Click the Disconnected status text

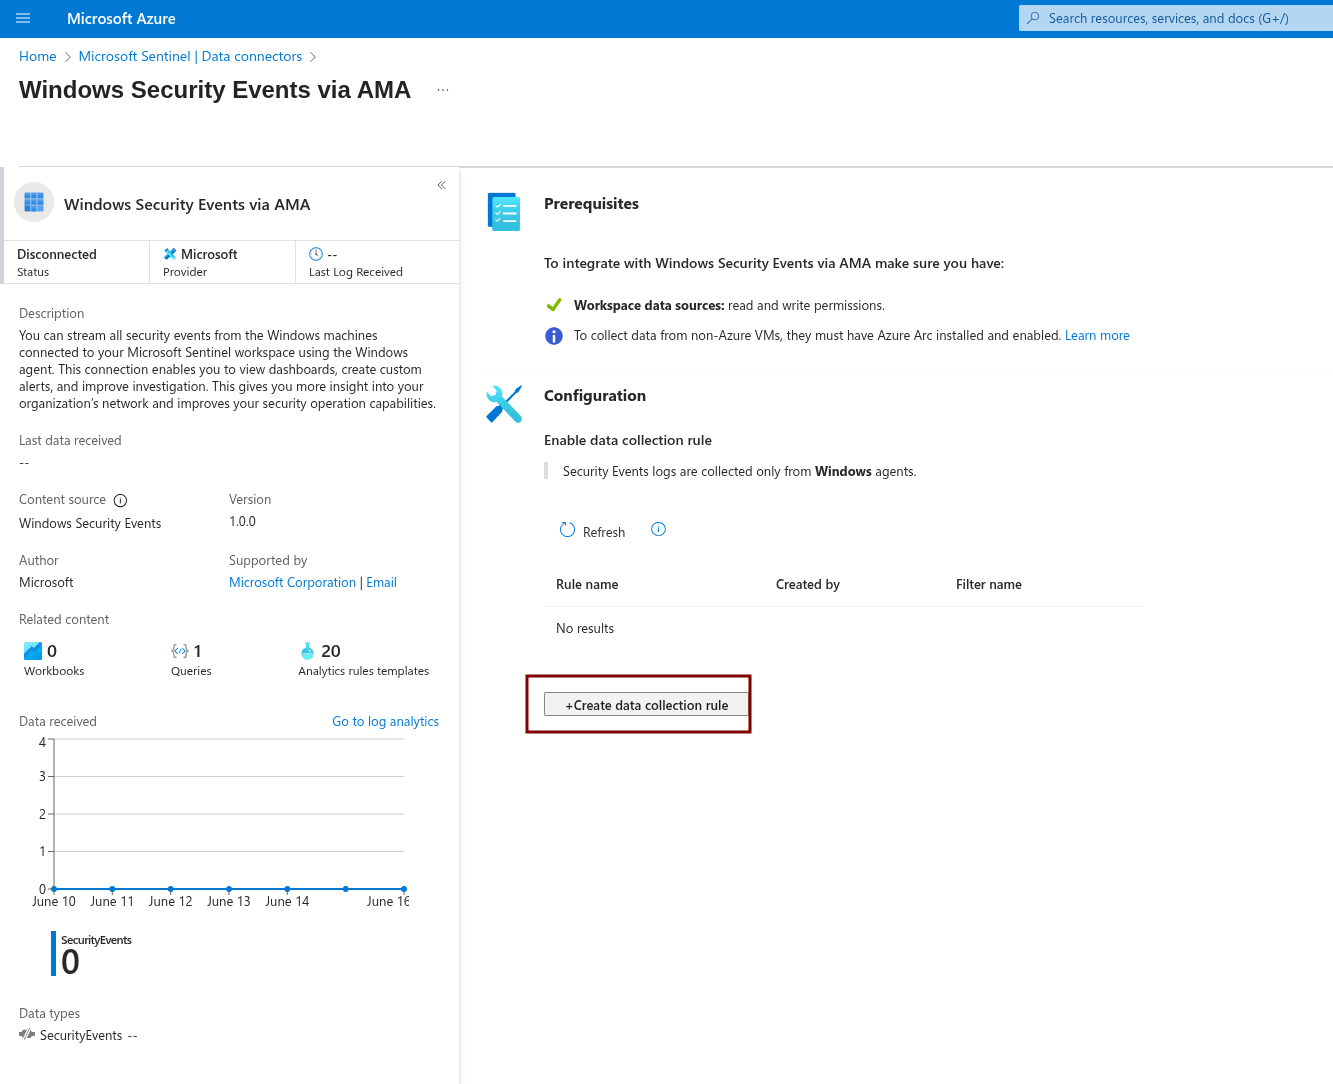[57, 254]
